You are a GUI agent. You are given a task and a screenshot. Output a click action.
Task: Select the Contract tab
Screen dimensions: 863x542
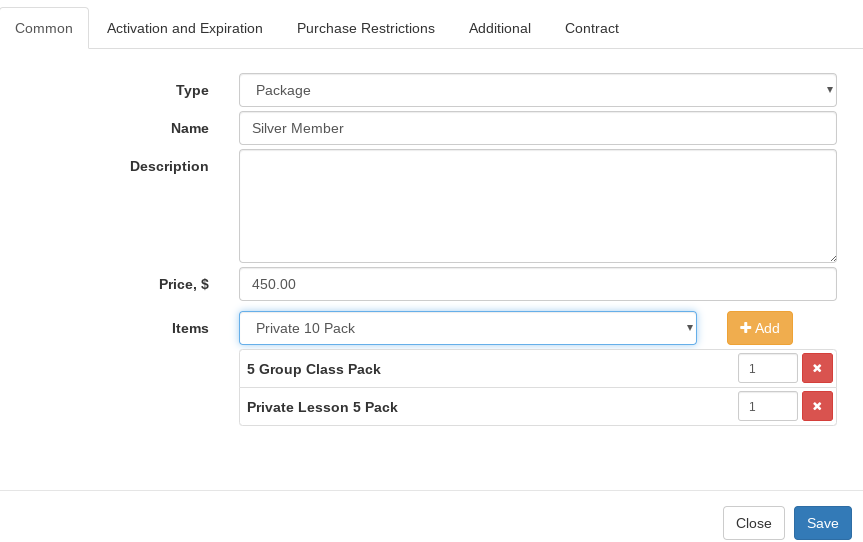[592, 28]
